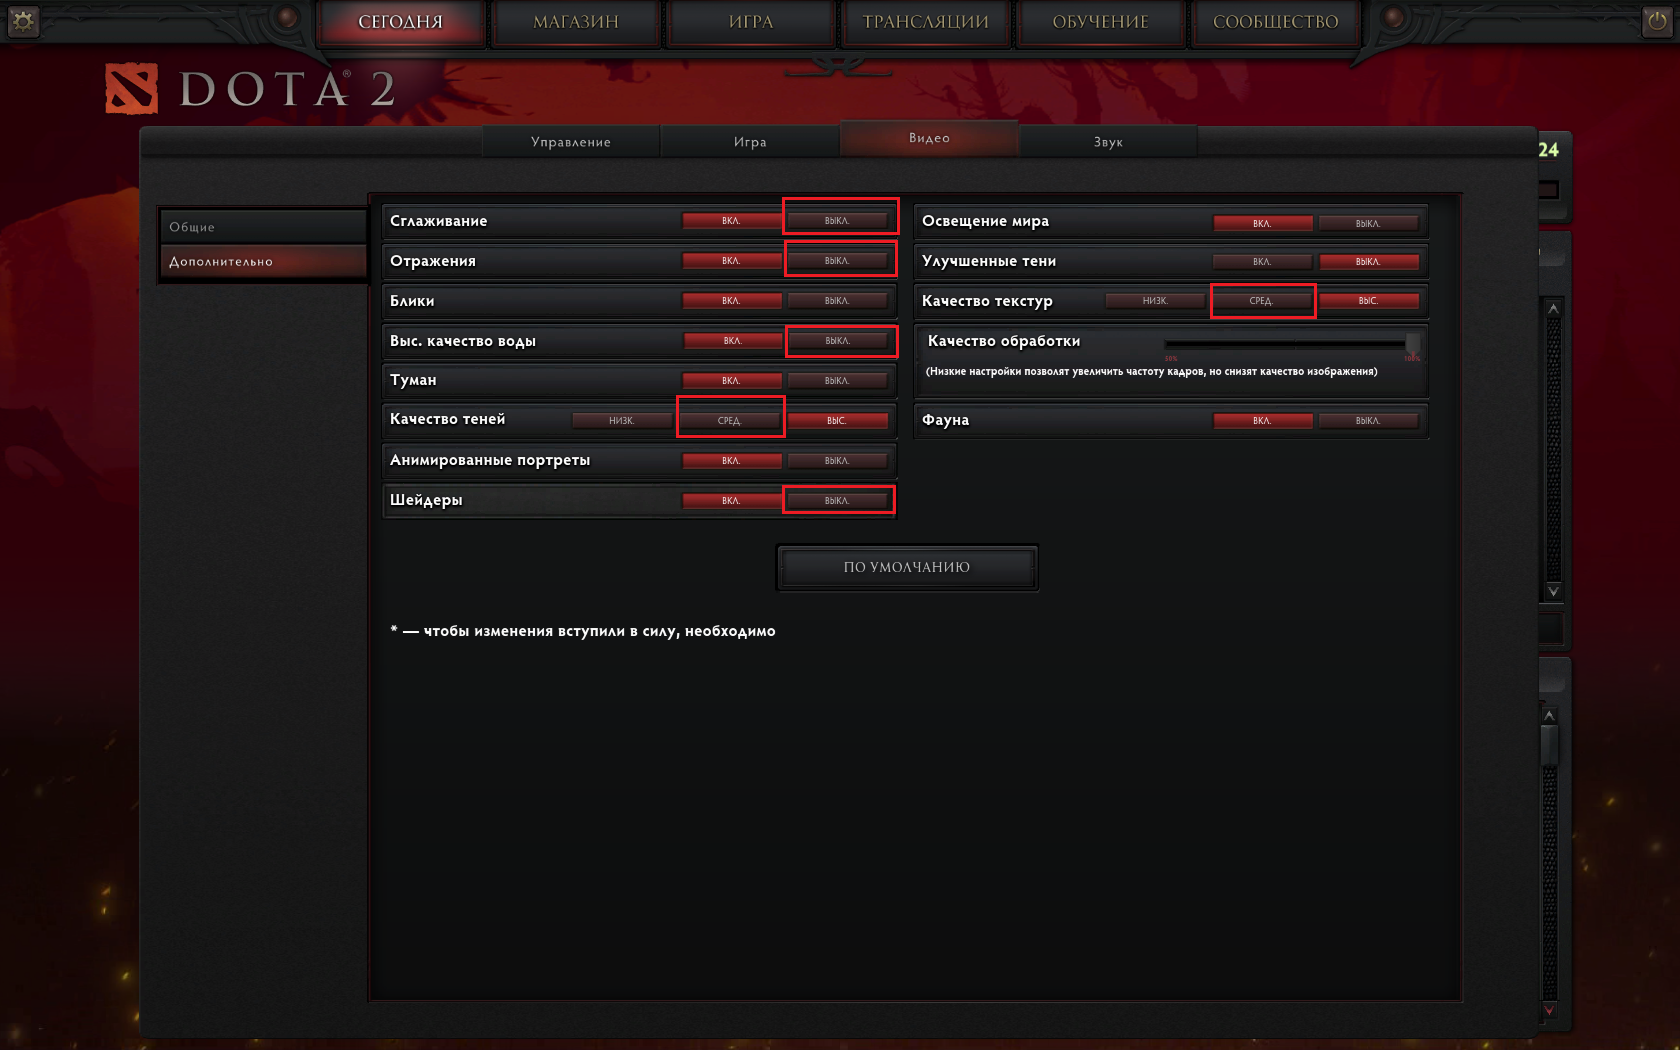This screenshot has width=1680, height=1050.
Task: Open the Трансляции top tab
Action: point(926,22)
